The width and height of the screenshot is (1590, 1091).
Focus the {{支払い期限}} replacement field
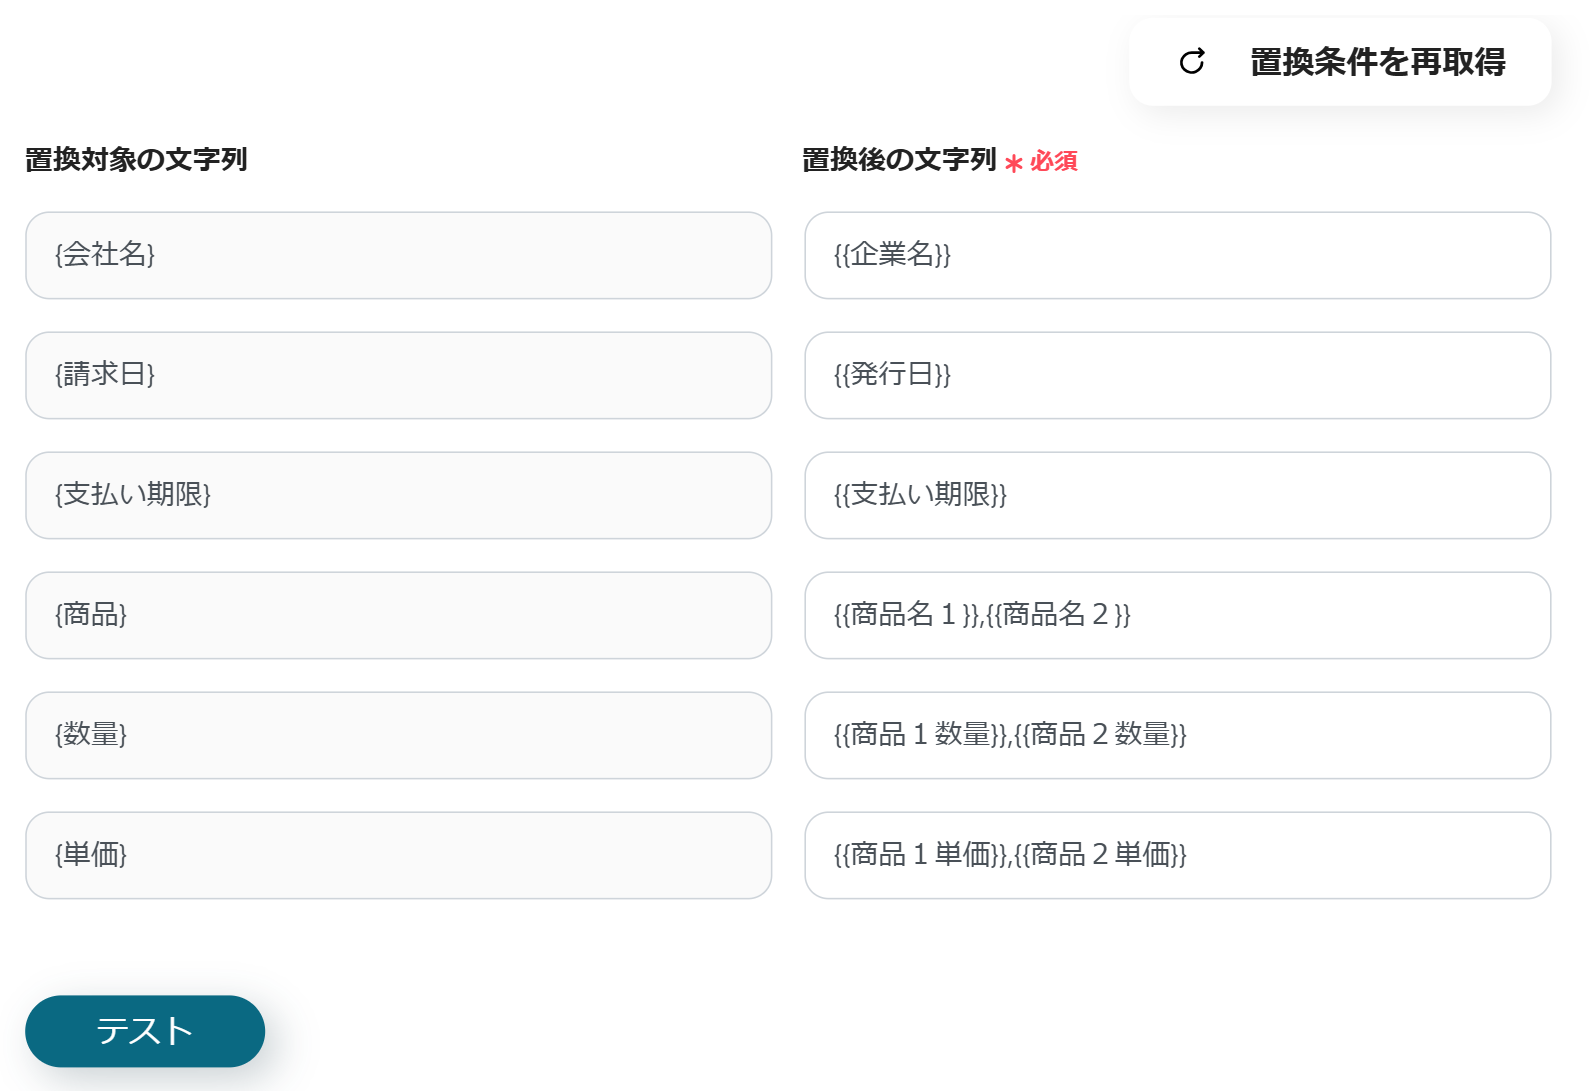click(1177, 495)
